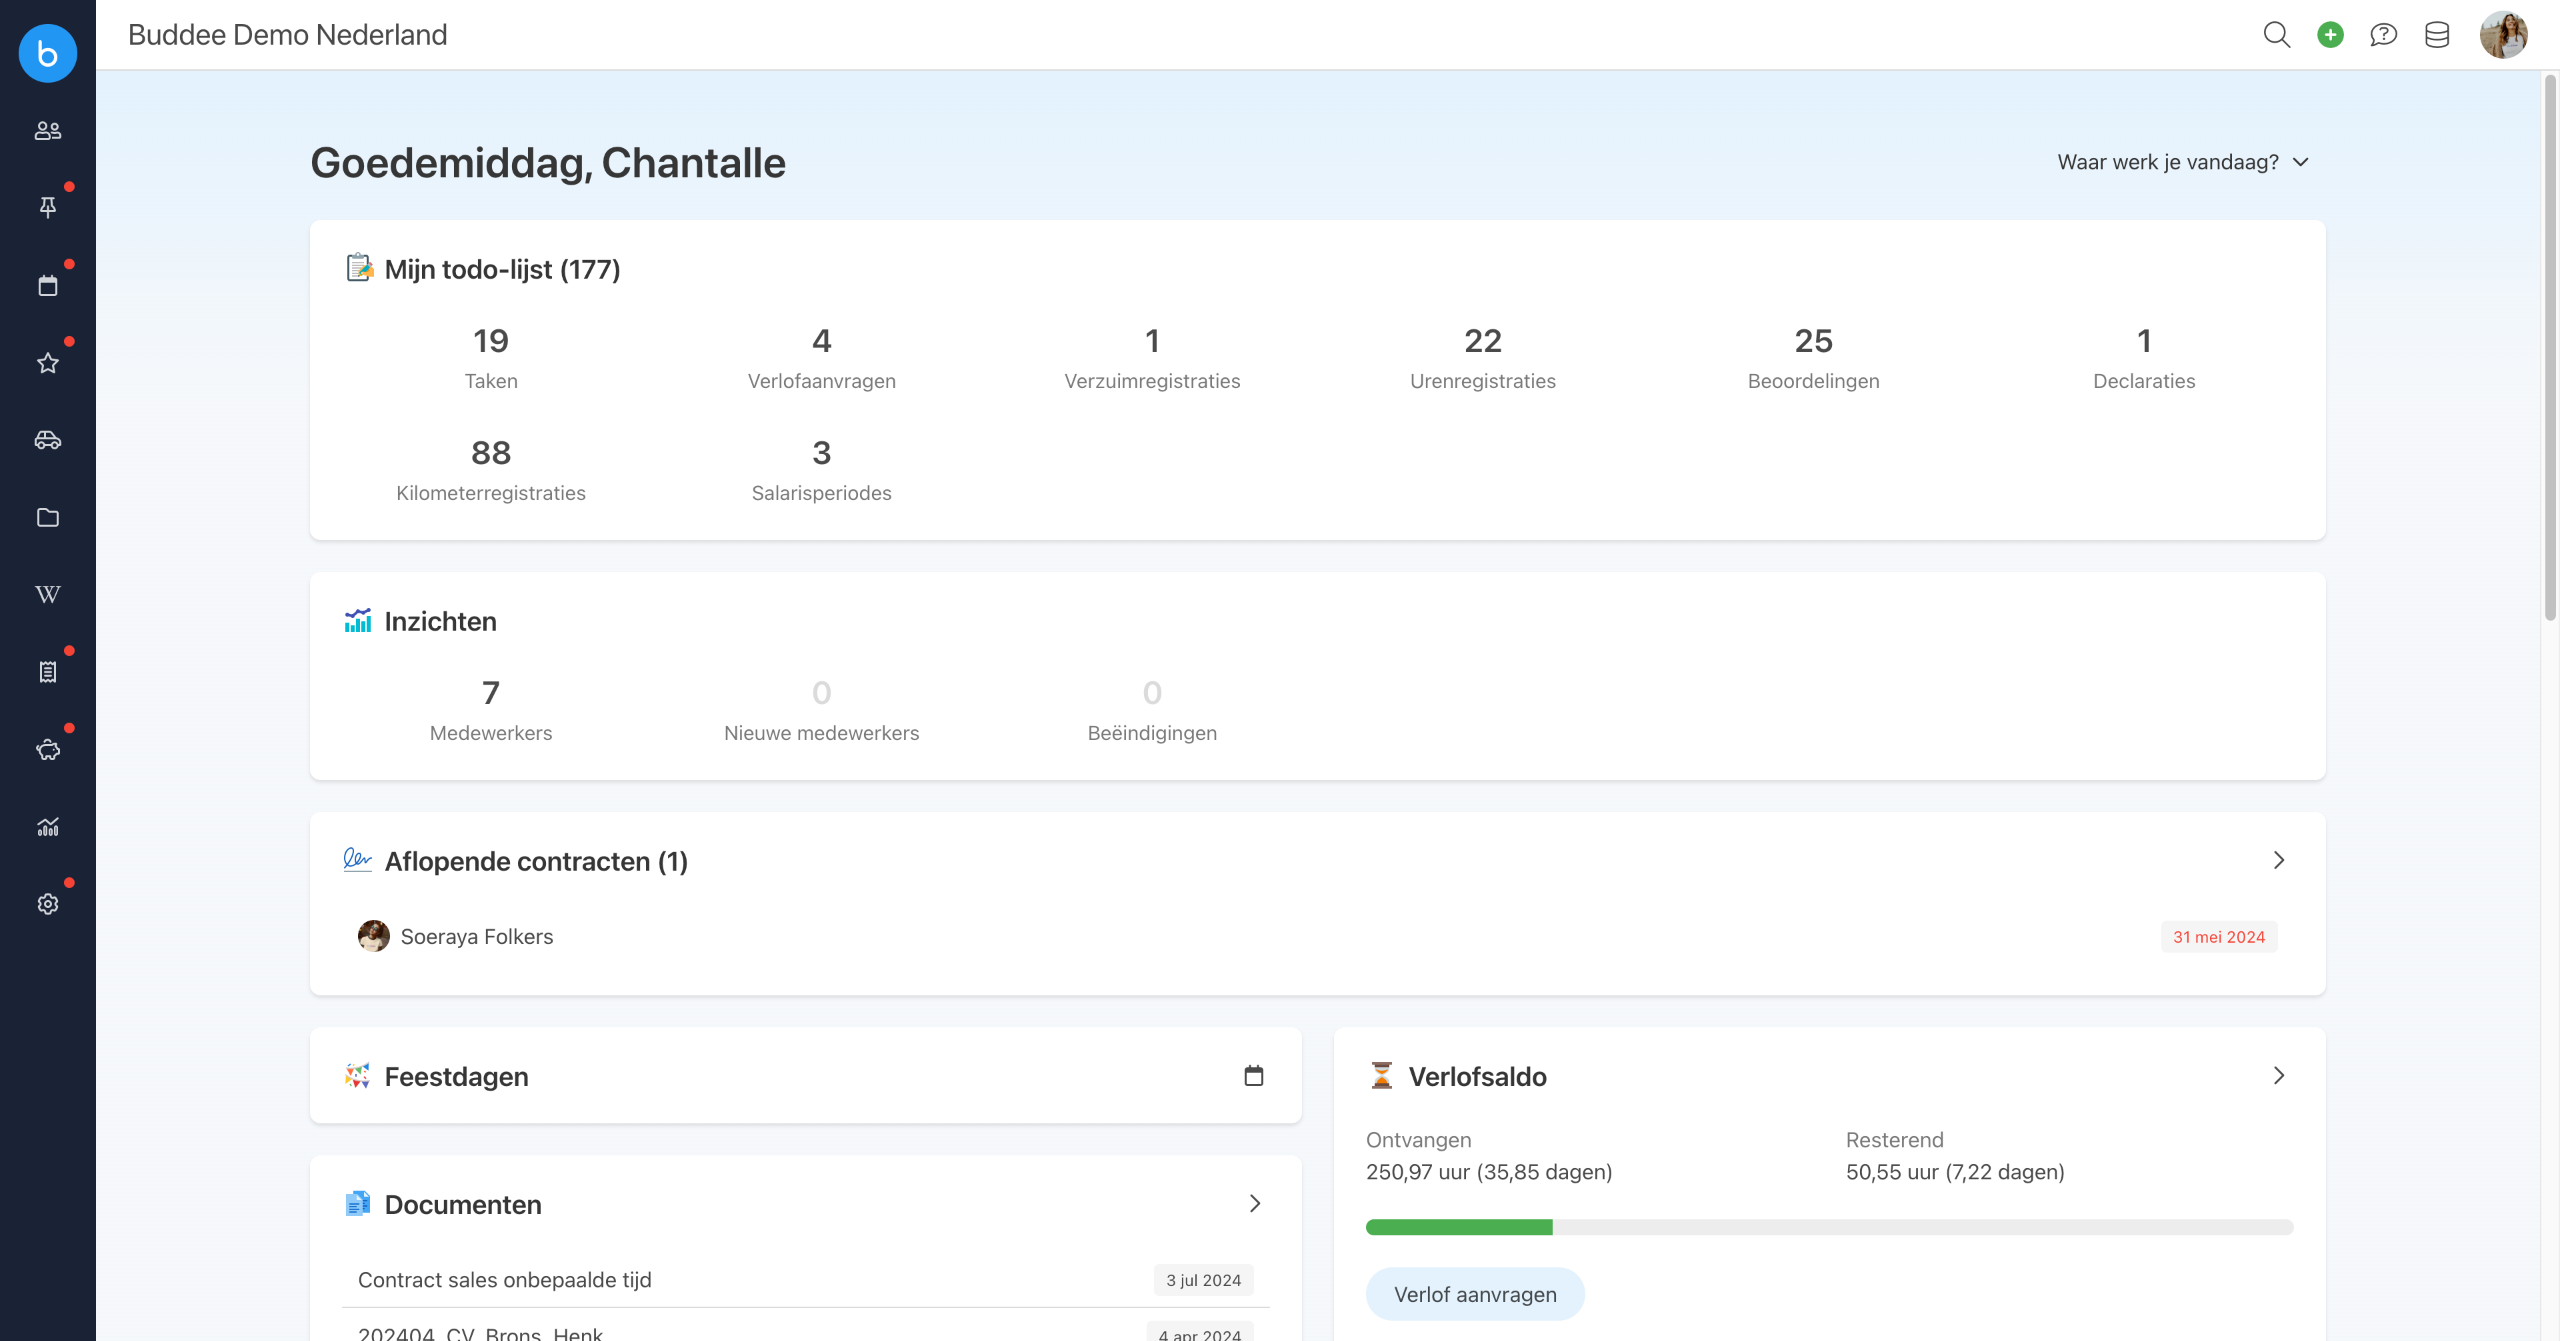Open the employees icon in sidebar
Viewport: 2560px width, 1341px height.
pos(48,131)
